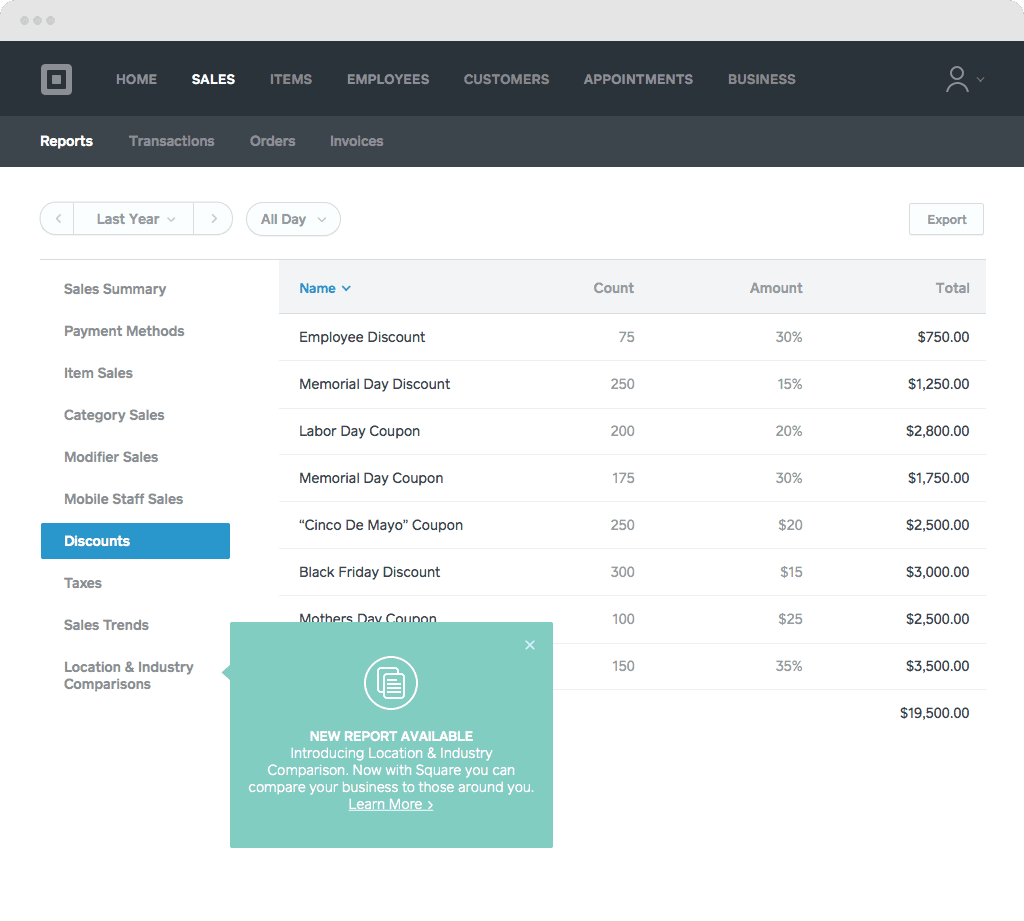Go to previous date range arrow
Image resolution: width=1024 pixels, height=921 pixels.
click(58, 219)
